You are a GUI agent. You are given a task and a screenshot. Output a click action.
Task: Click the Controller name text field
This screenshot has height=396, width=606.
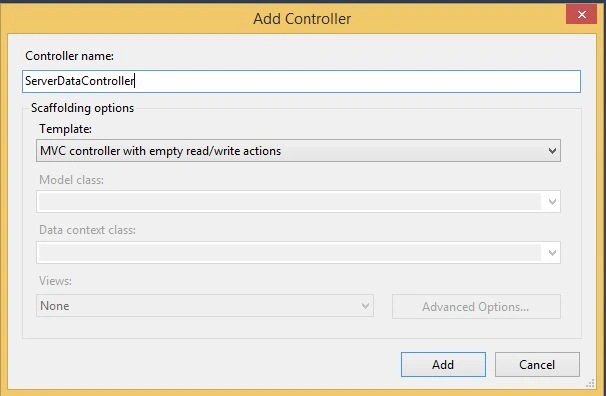301,81
